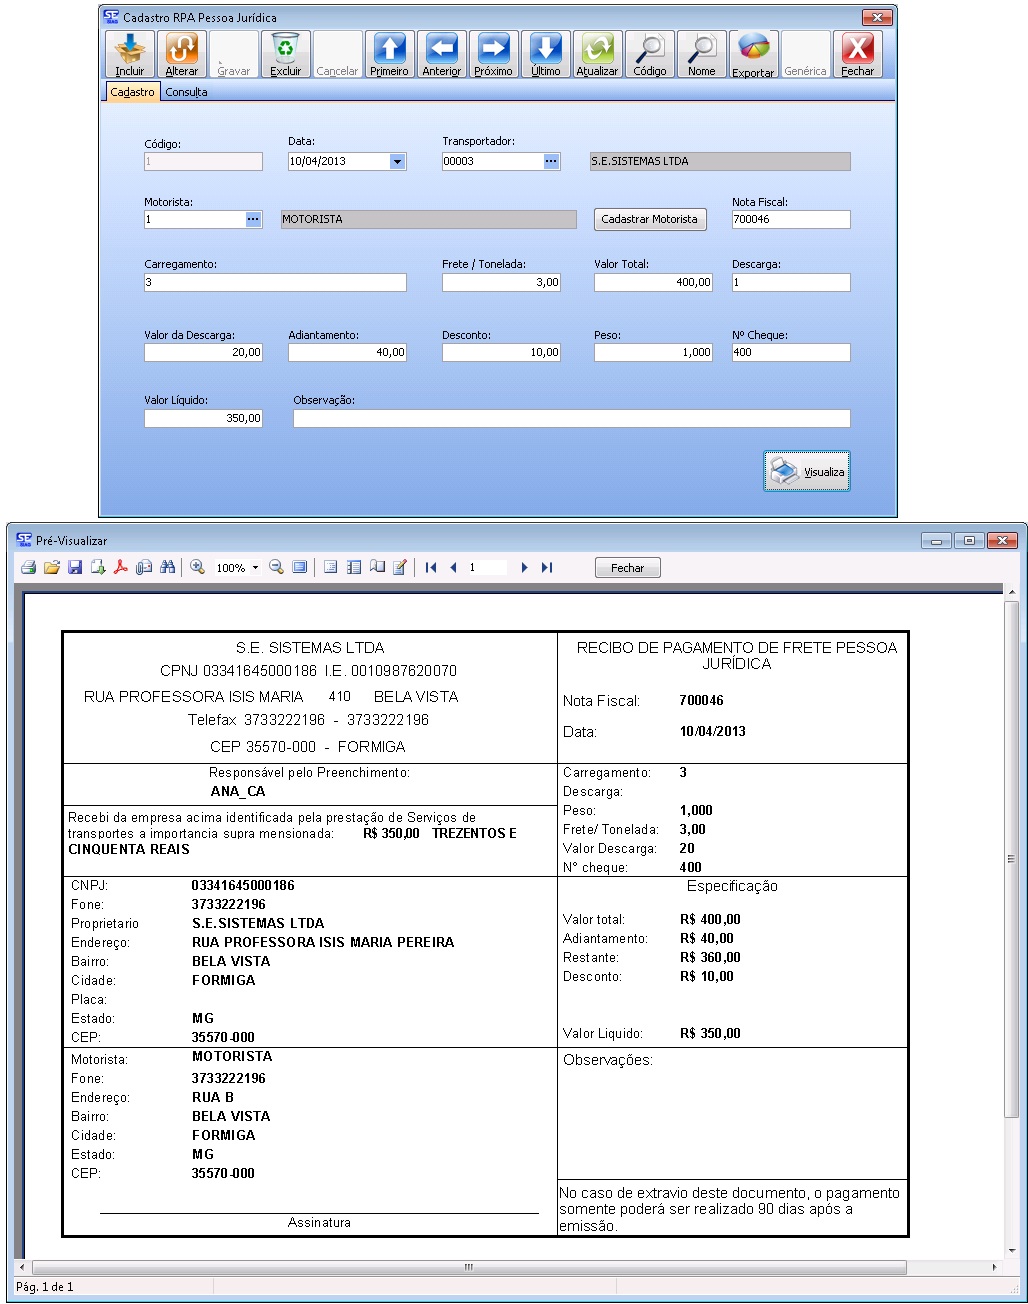Export the preview as PDF

[x=120, y=568]
